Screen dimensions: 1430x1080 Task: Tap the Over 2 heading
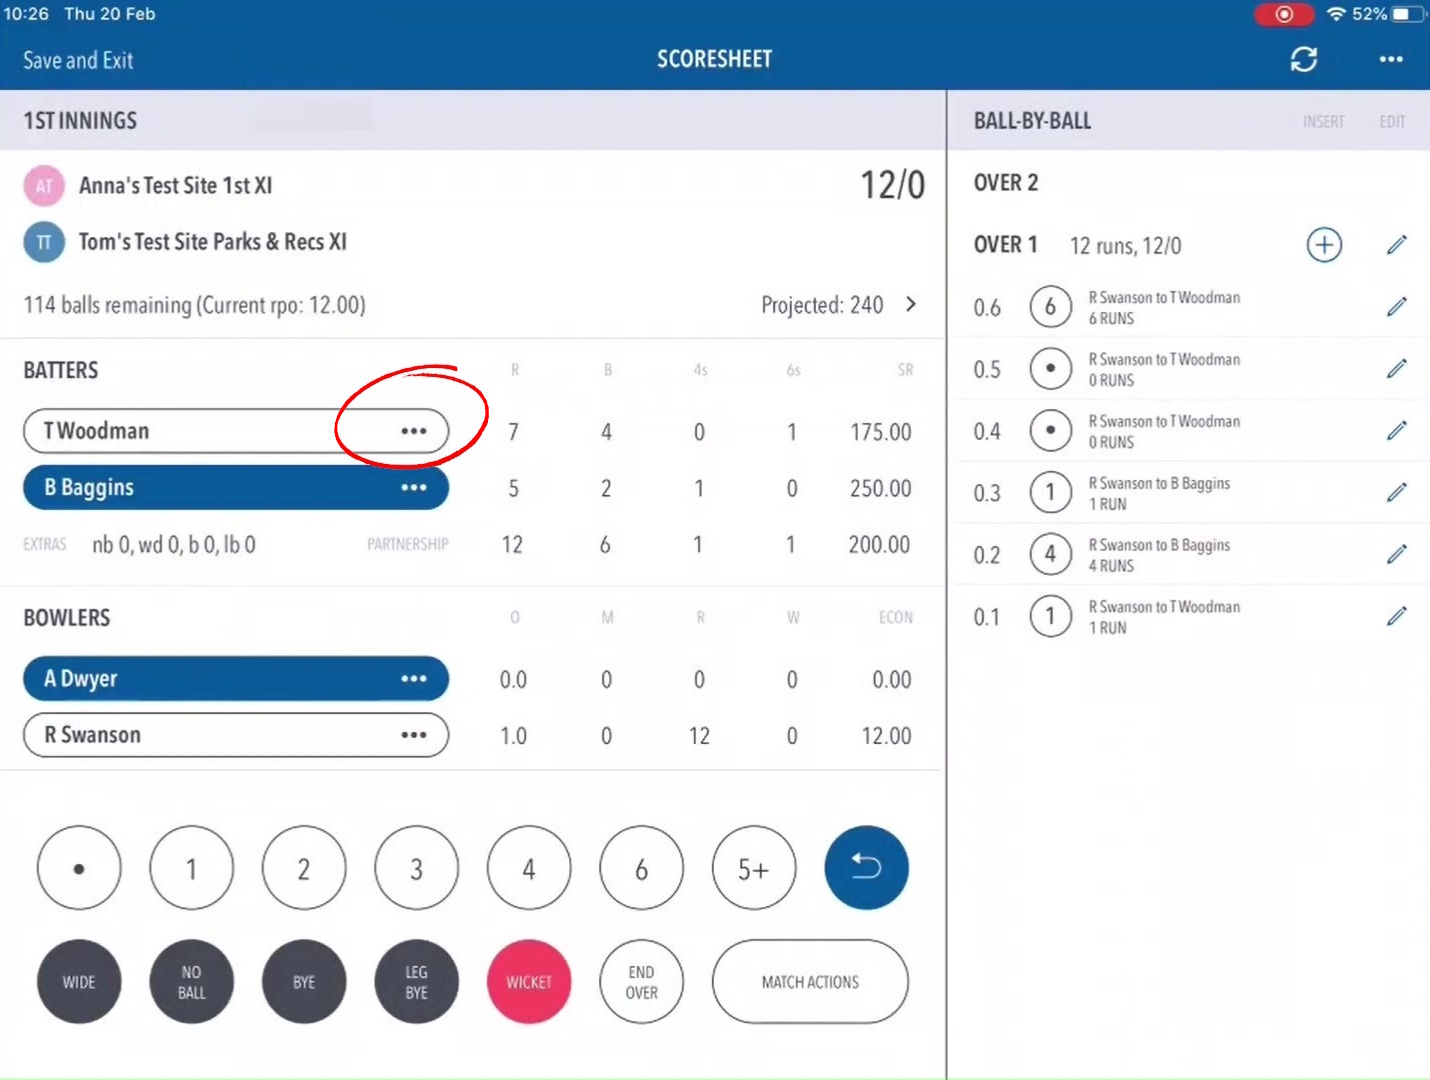[x=1006, y=183]
